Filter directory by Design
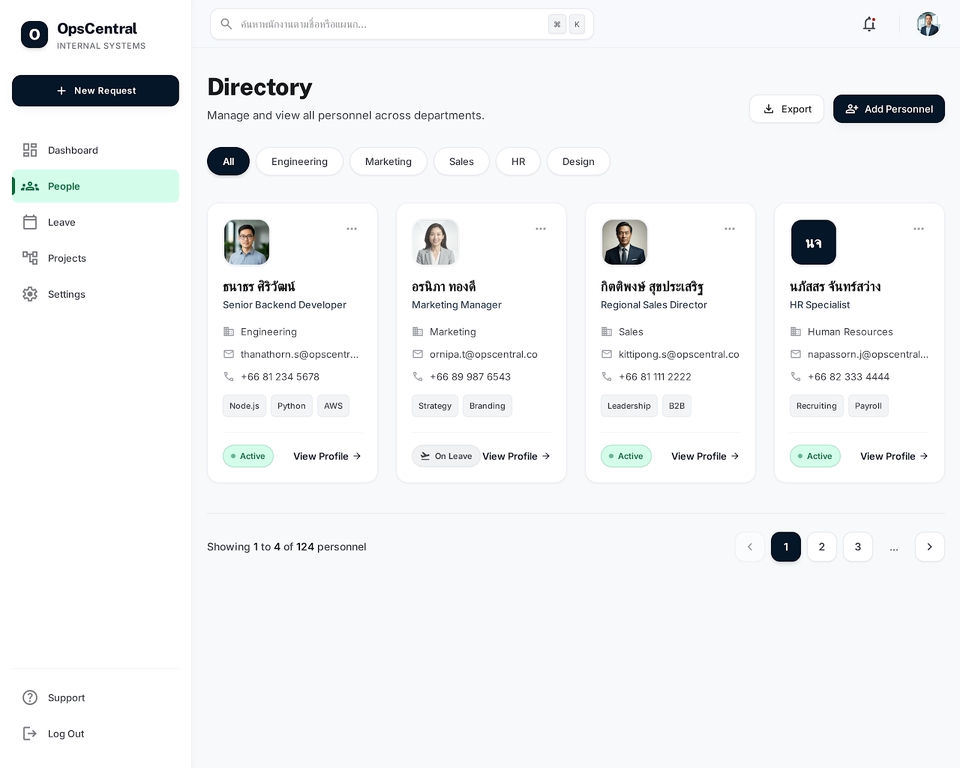The height and width of the screenshot is (768, 960). (x=578, y=161)
